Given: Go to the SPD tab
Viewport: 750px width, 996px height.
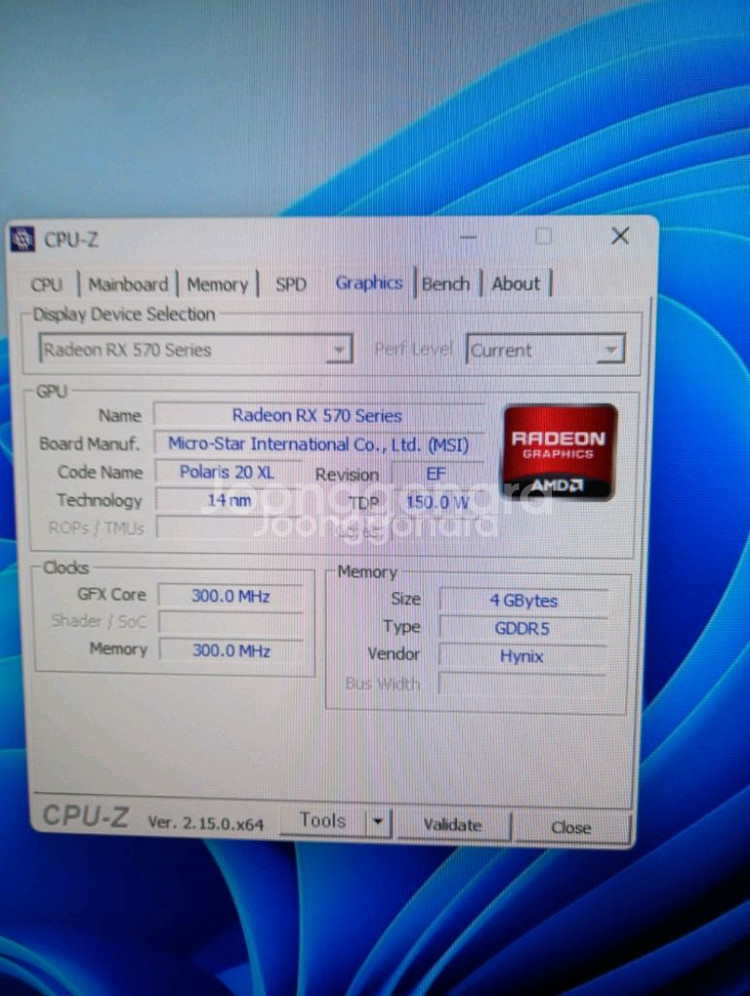Looking at the screenshot, I should (x=291, y=284).
